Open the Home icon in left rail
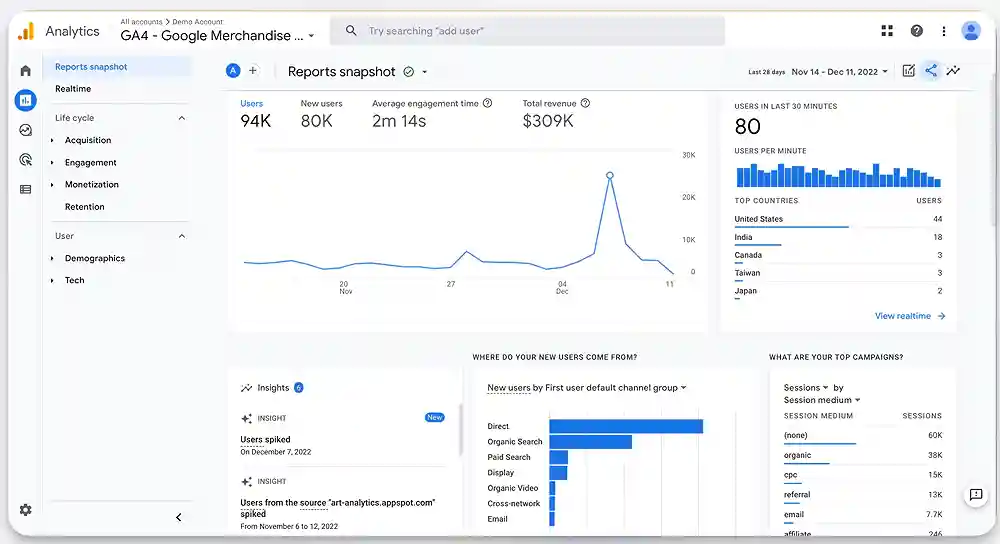 [x=26, y=71]
